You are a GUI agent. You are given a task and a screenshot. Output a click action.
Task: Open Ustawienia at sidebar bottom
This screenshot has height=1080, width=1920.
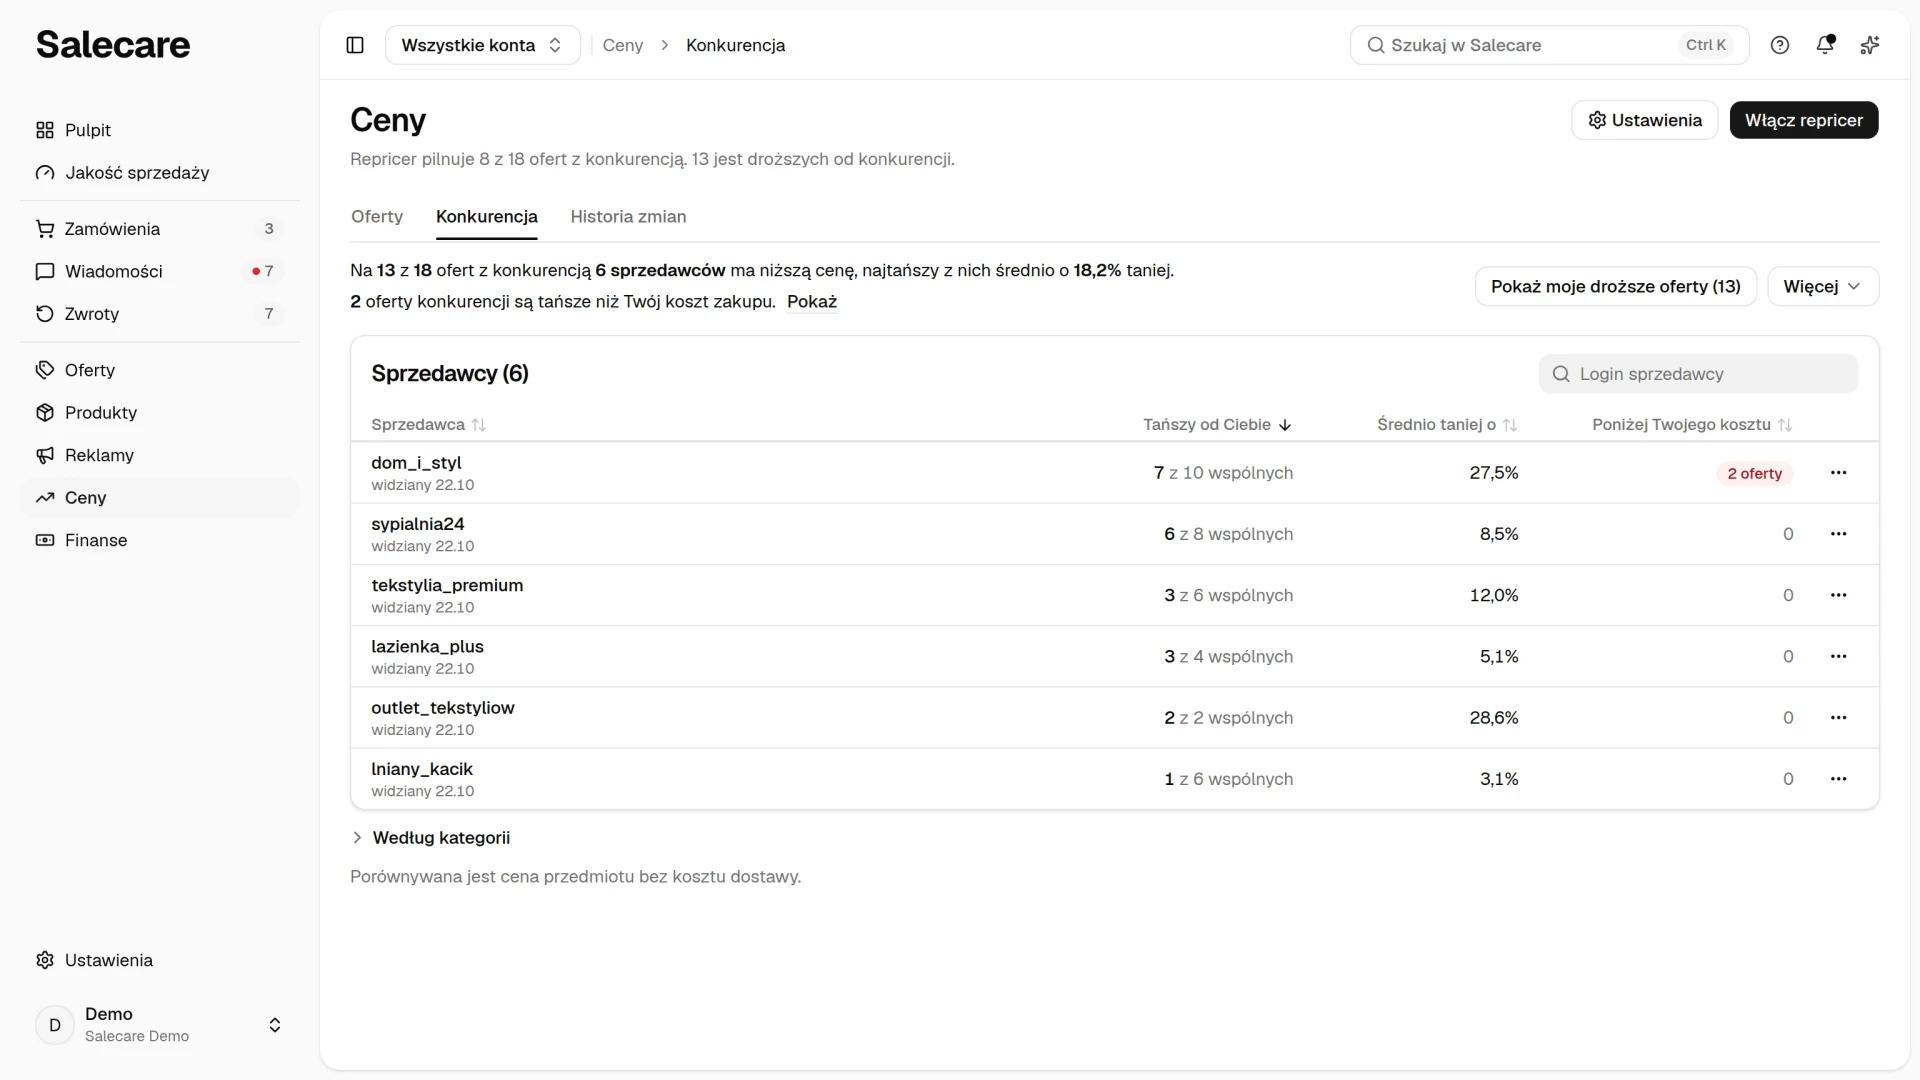pos(160,960)
